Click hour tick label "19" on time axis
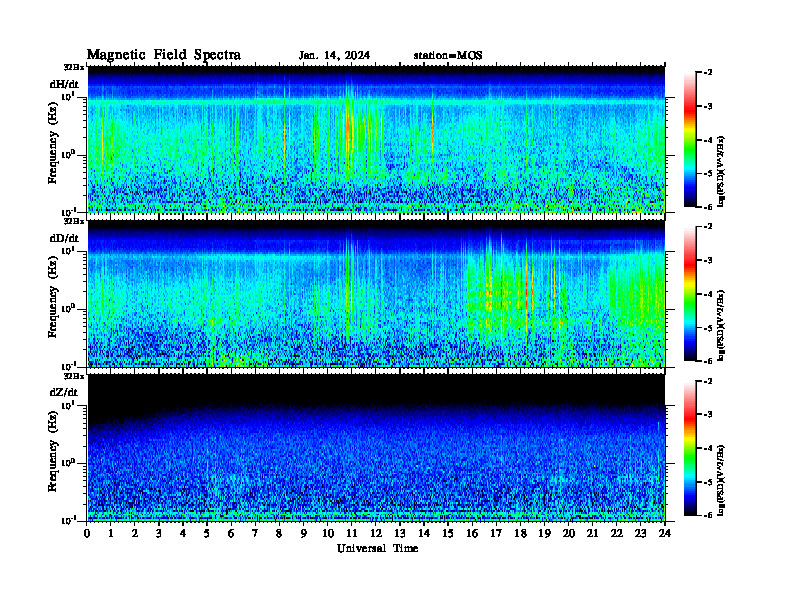 (544, 534)
